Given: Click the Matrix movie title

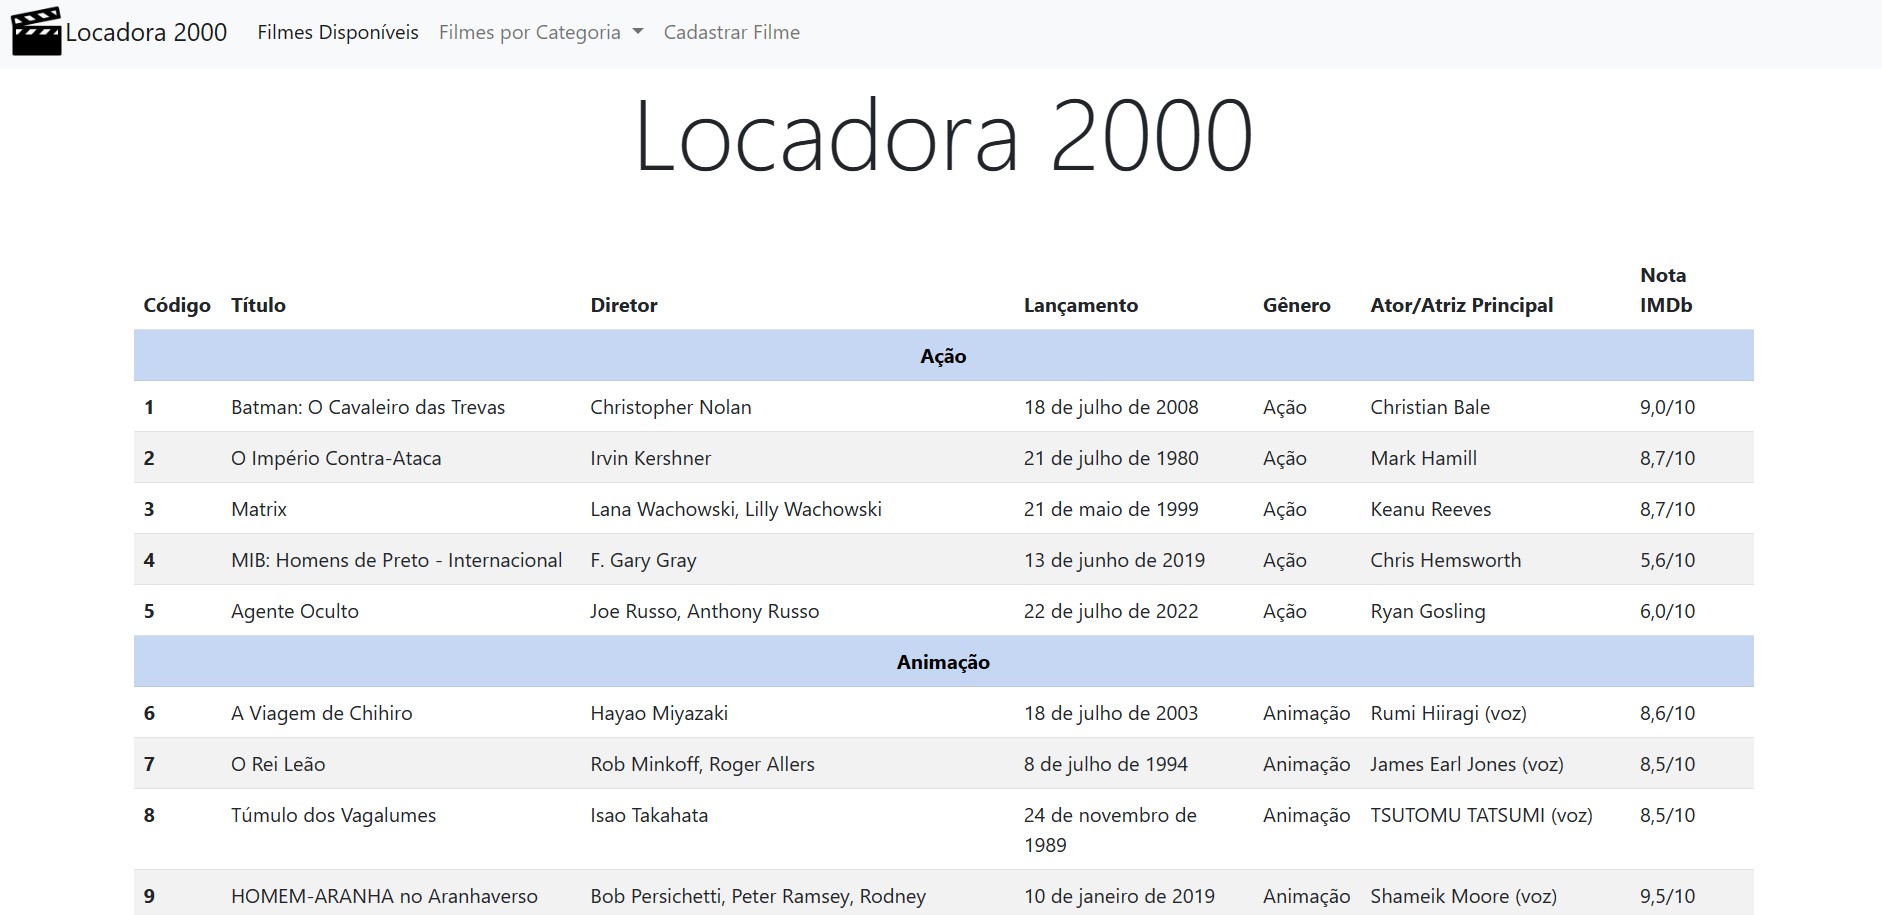Looking at the screenshot, I should (258, 509).
